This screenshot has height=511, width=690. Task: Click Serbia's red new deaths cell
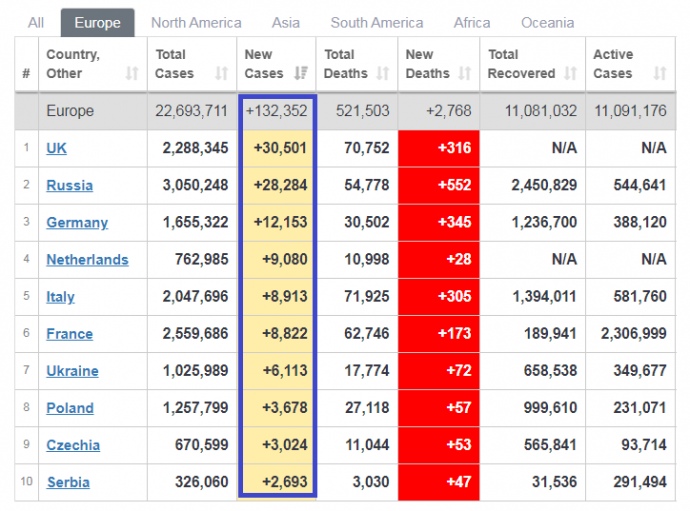tap(438, 482)
